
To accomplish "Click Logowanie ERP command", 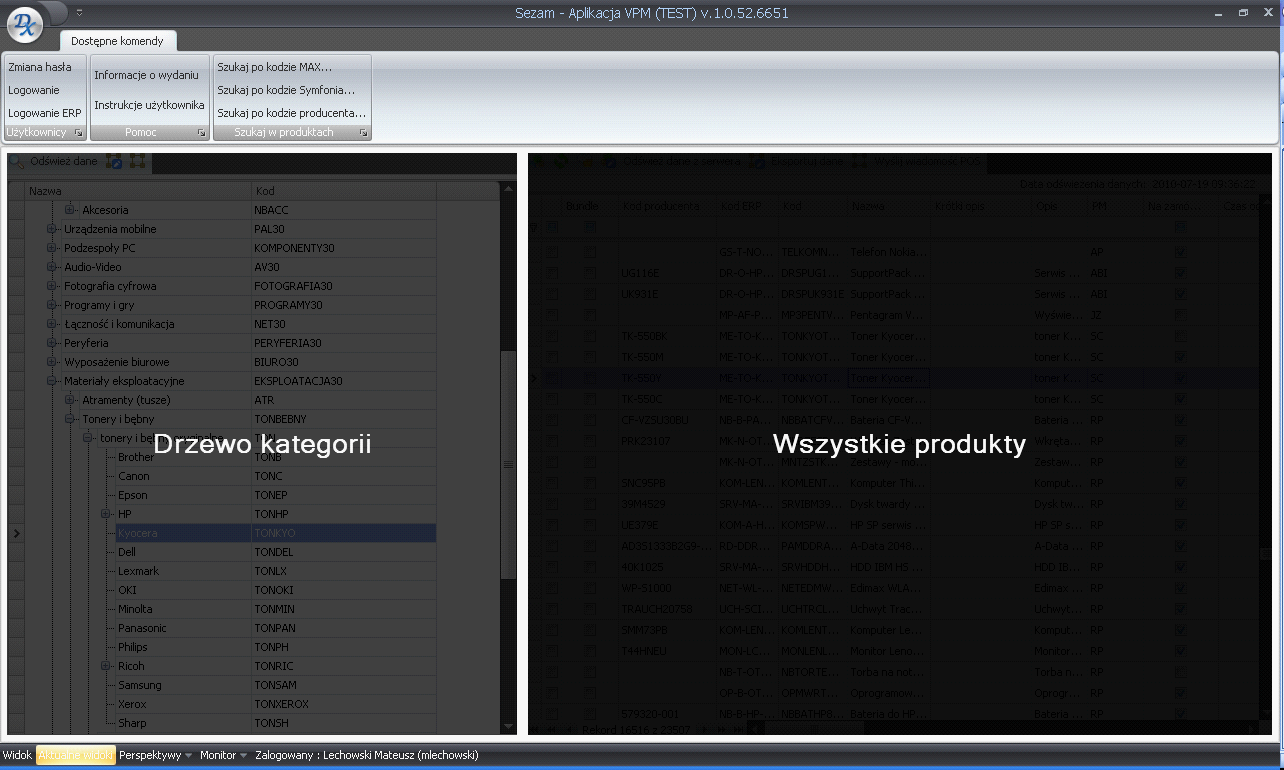I will coord(44,113).
